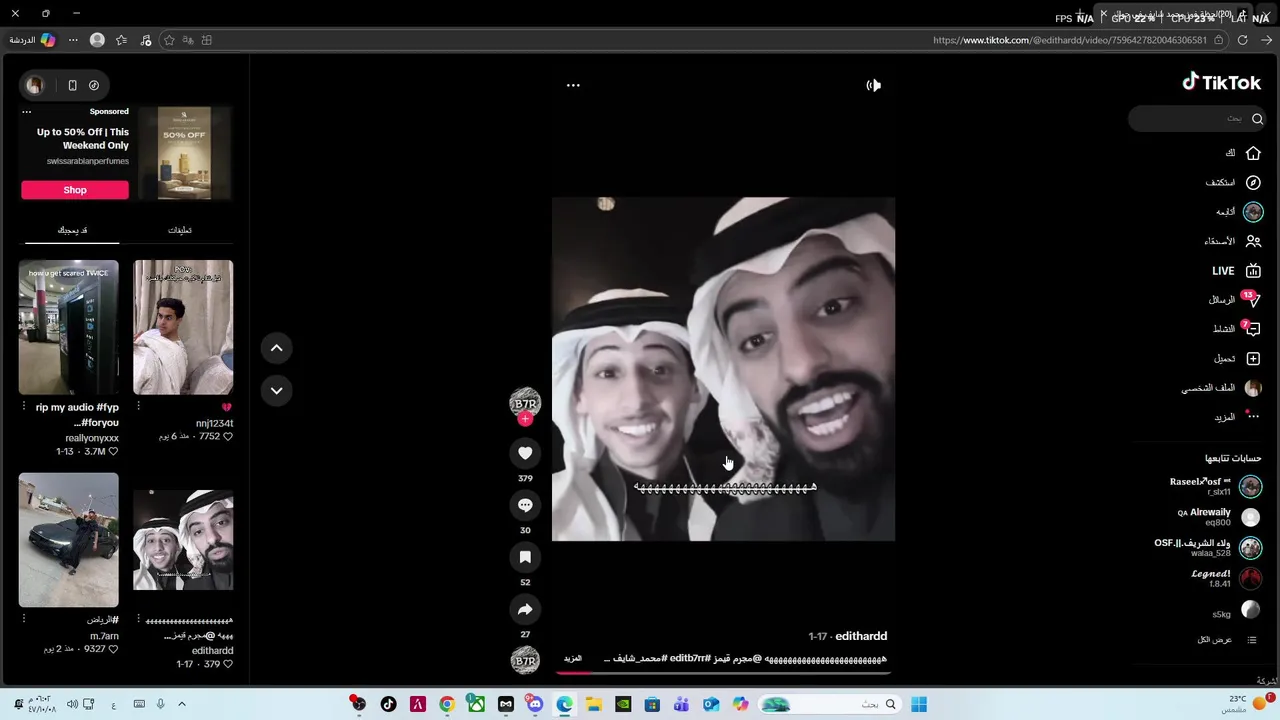Open followed account Alrewaily eq800

[1219, 517]
